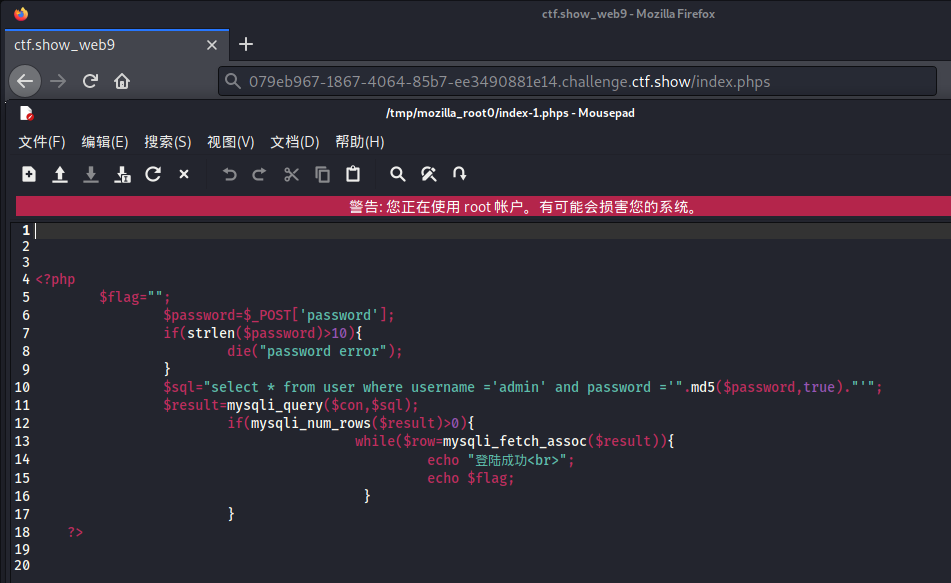Viewport: 951px width, 583px height.
Task: Click the Save As toolbar icon
Action: 122,174
